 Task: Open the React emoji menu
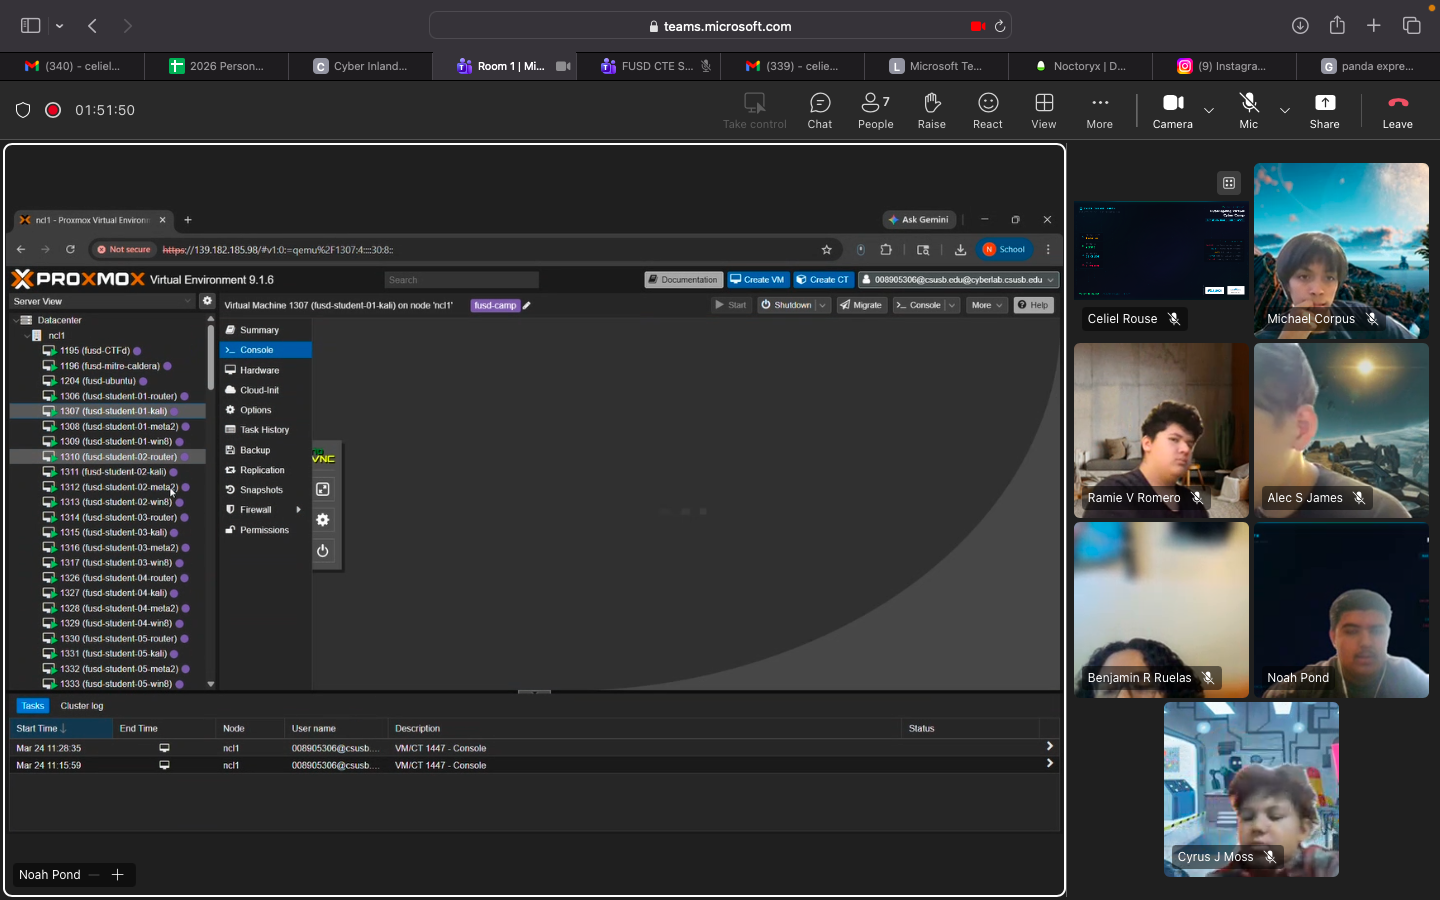pyautogui.click(x=987, y=110)
